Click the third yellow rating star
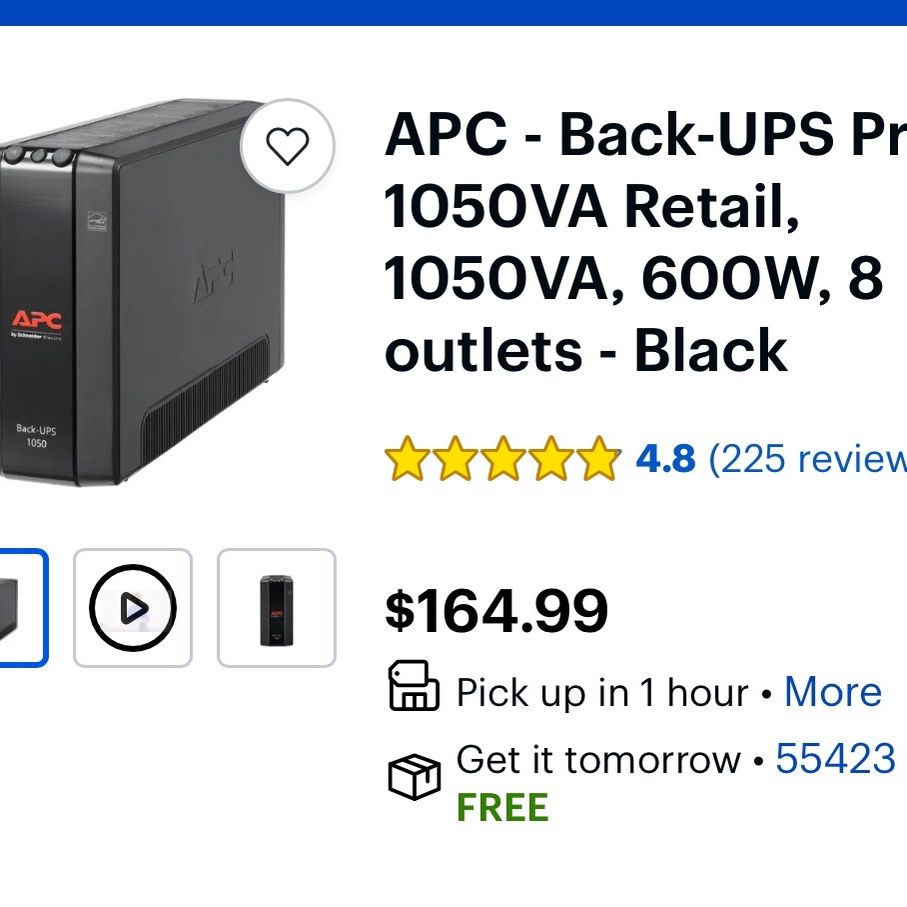Screen dimensions: 907x907 (x=503, y=459)
